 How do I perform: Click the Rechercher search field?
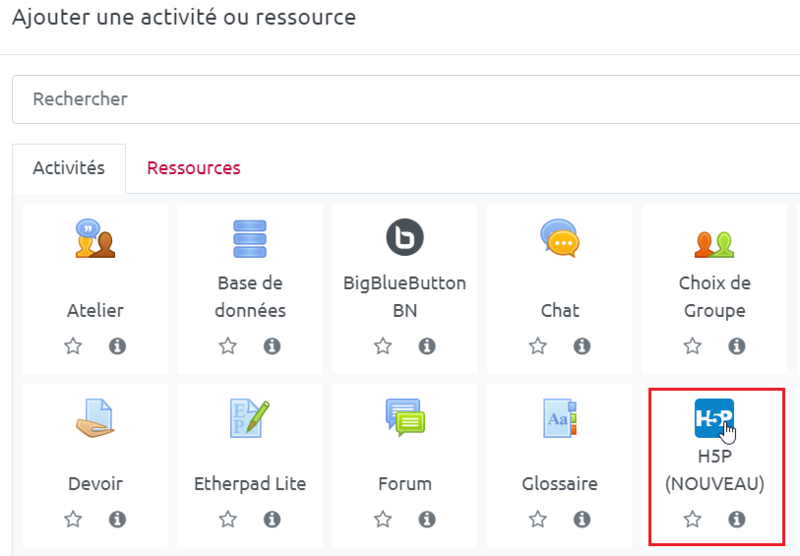pos(400,99)
